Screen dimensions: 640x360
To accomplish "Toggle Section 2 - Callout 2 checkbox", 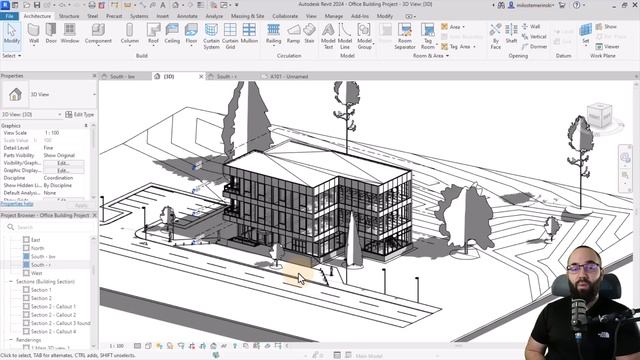I will 26,315.
